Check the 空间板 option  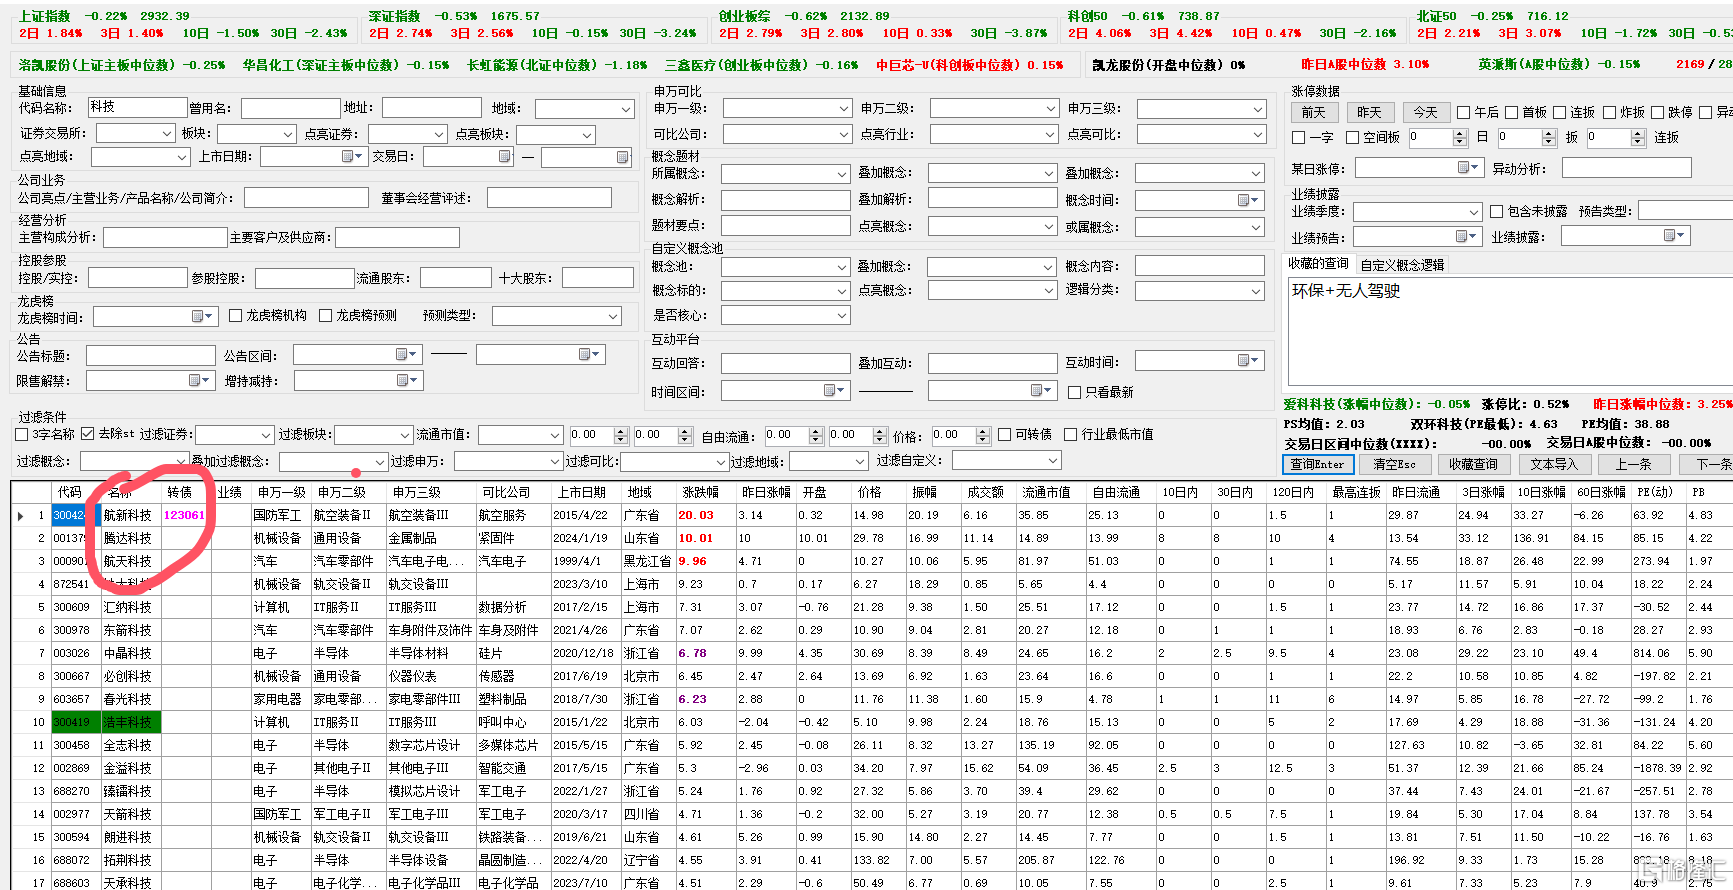coord(1352,137)
